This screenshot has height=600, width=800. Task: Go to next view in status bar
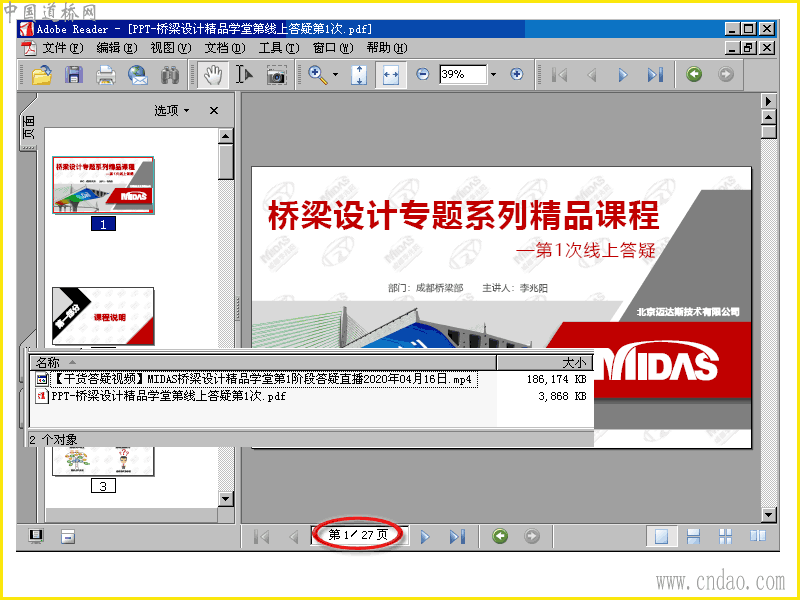click(x=532, y=536)
